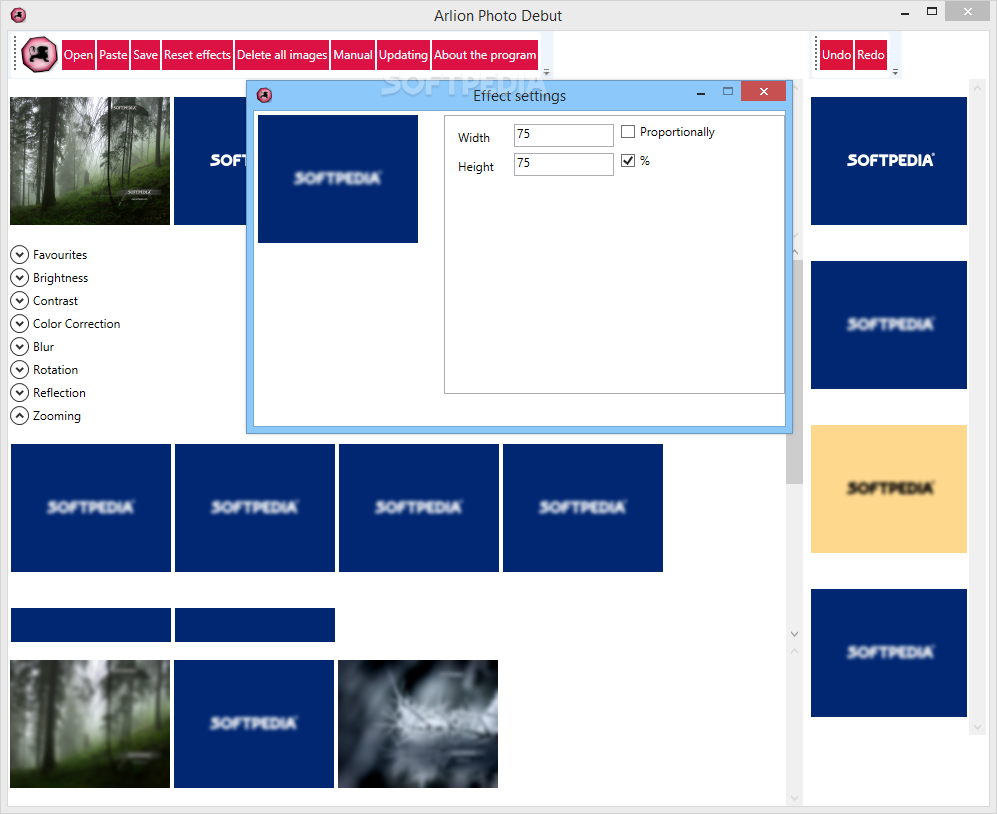Undo the last effect
This screenshot has height=814, width=997.
(836, 55)
